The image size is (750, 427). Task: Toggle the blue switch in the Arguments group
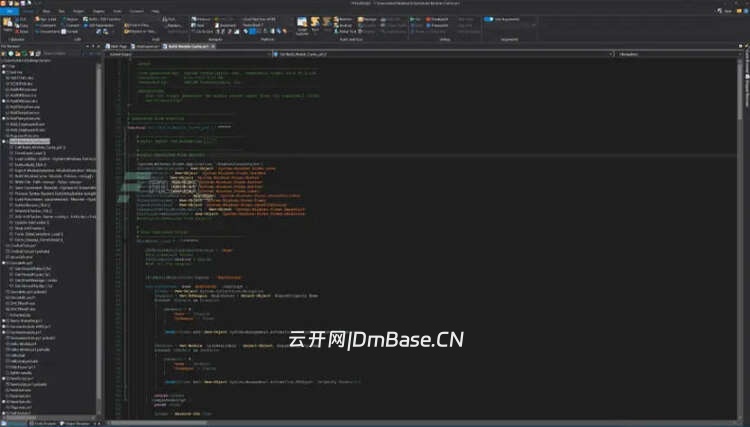tap(488, 19)
